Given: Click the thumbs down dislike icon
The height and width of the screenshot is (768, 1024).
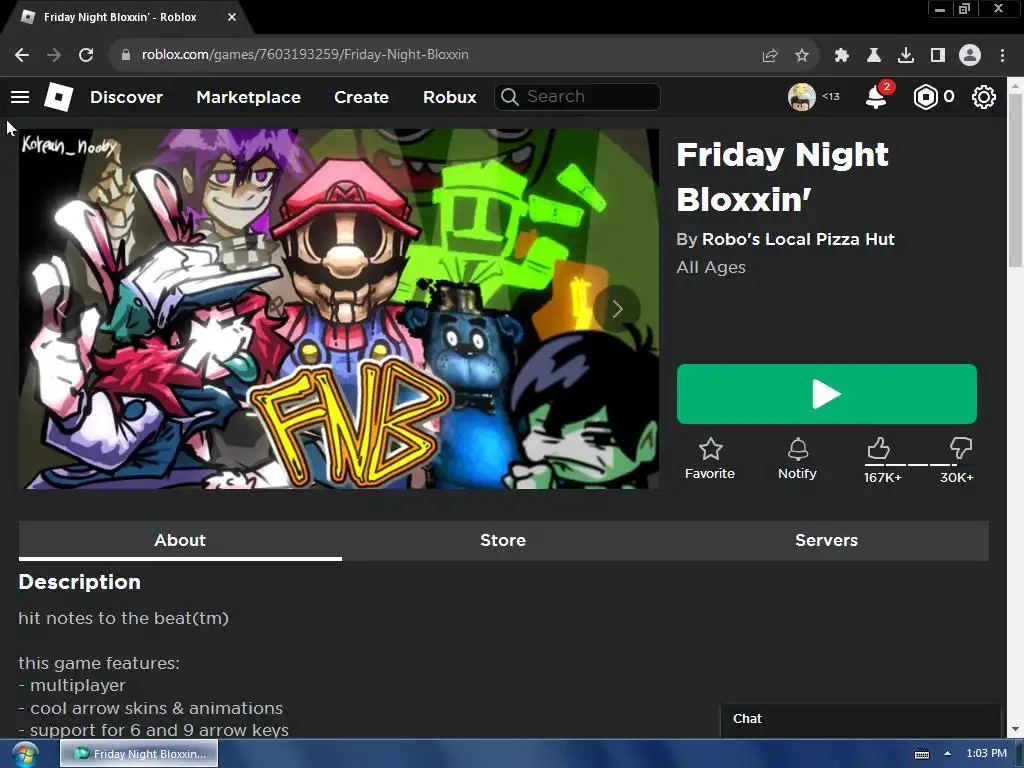Looking at the screenshot, I should pyautogui.click(x=961, y=449).
